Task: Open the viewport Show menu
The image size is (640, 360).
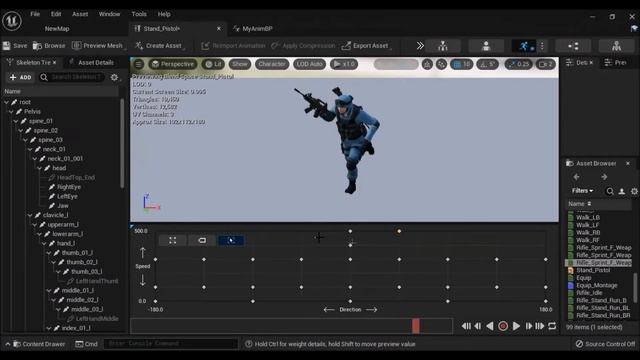Action: [240, 64]
